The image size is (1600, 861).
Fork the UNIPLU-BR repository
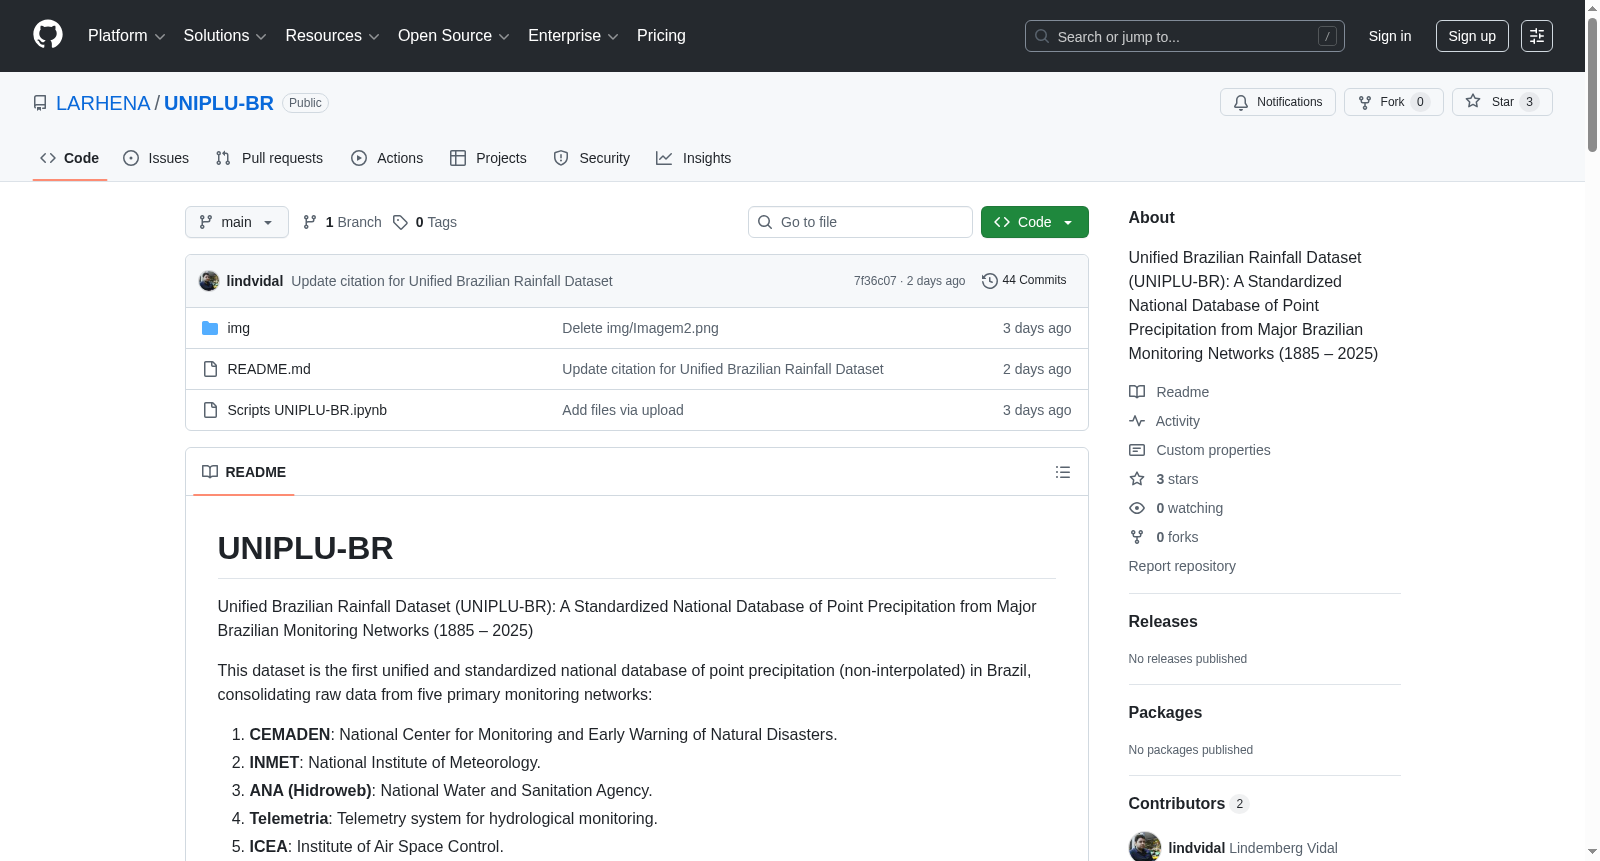tap(1394, 102)
